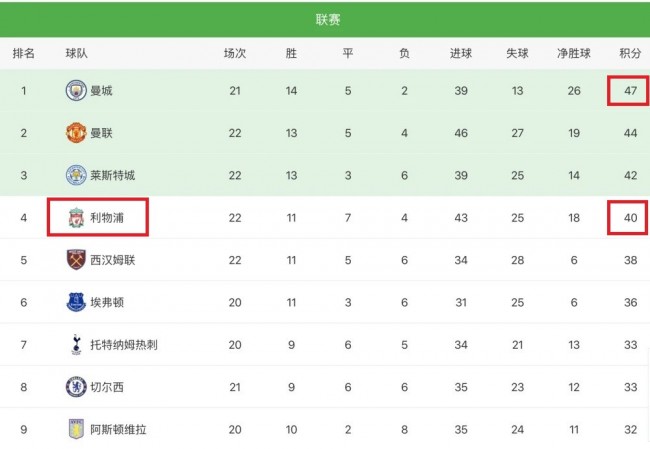Click the Manchester City club crest

76,90
